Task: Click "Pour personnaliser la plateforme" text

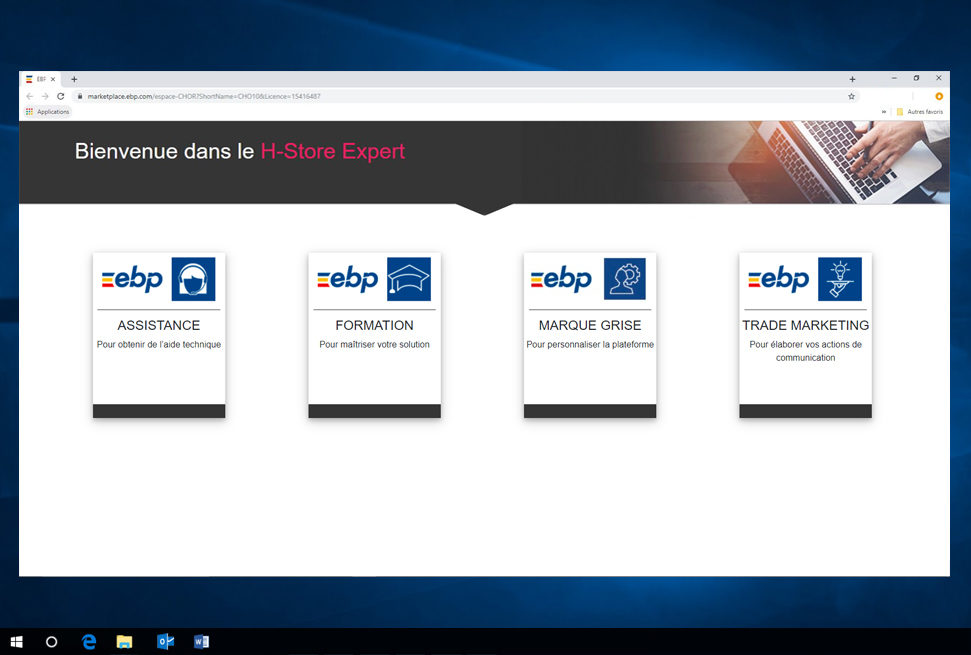Action: [x=590, y=344]
